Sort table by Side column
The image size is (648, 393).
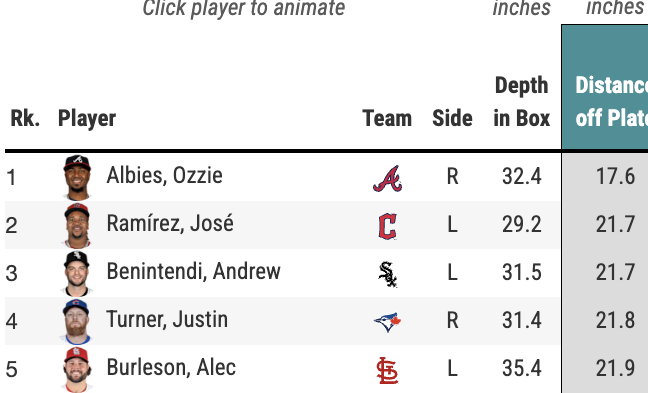click(452, 118)
